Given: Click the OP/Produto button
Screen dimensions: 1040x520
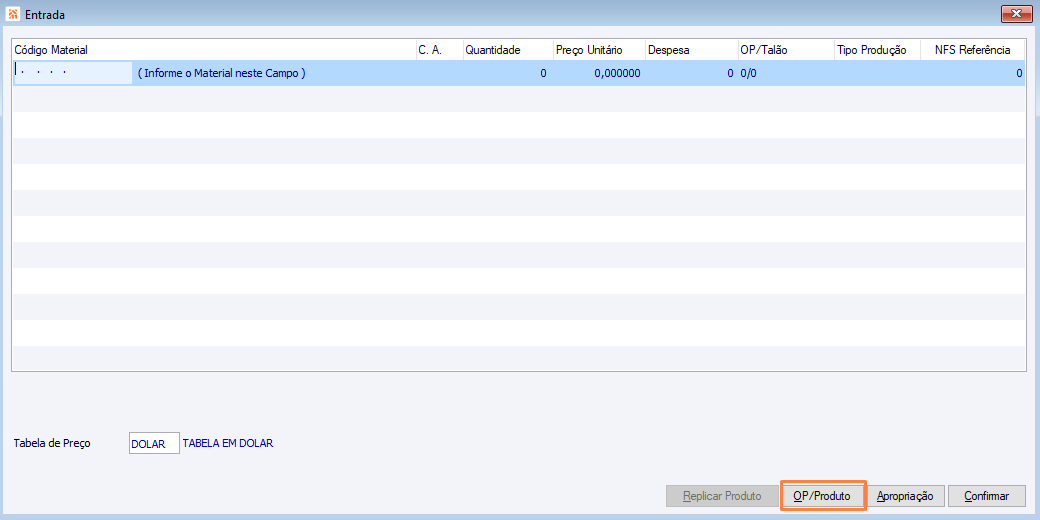Looking at the screenshot, I should coord(823,495).
